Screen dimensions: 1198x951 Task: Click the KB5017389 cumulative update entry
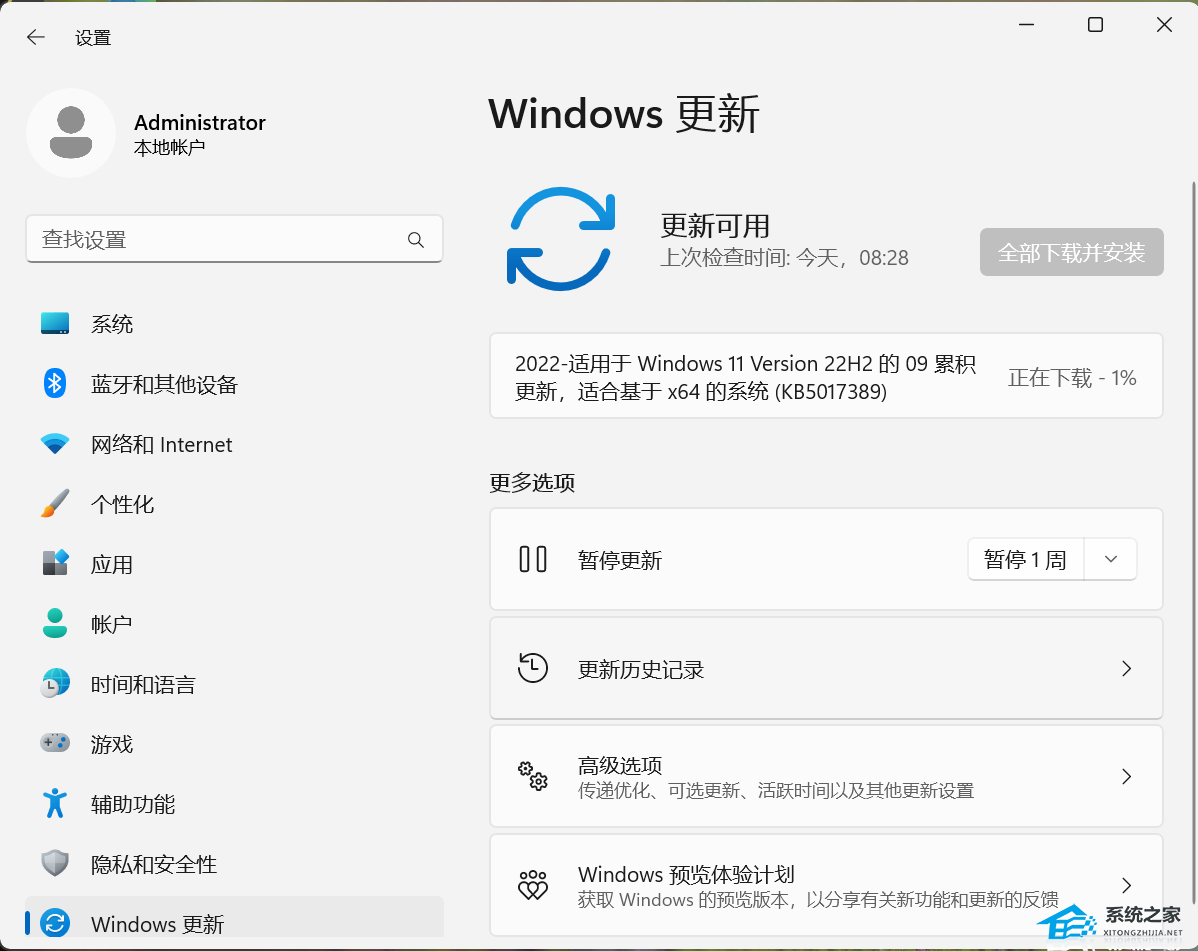826,376
